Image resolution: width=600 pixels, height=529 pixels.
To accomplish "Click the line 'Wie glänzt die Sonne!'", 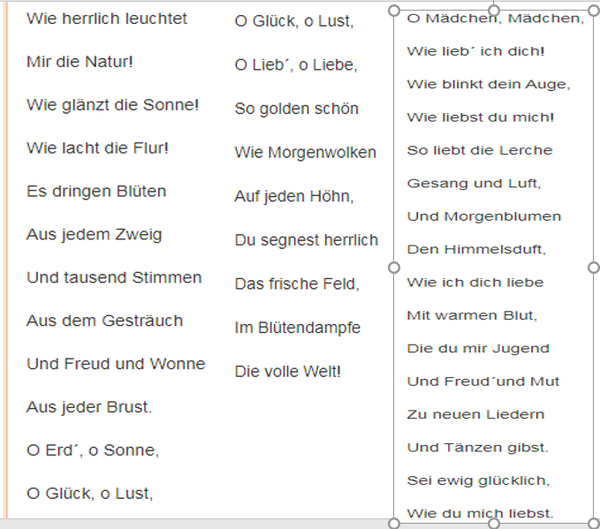I will [x=112, y=105].
